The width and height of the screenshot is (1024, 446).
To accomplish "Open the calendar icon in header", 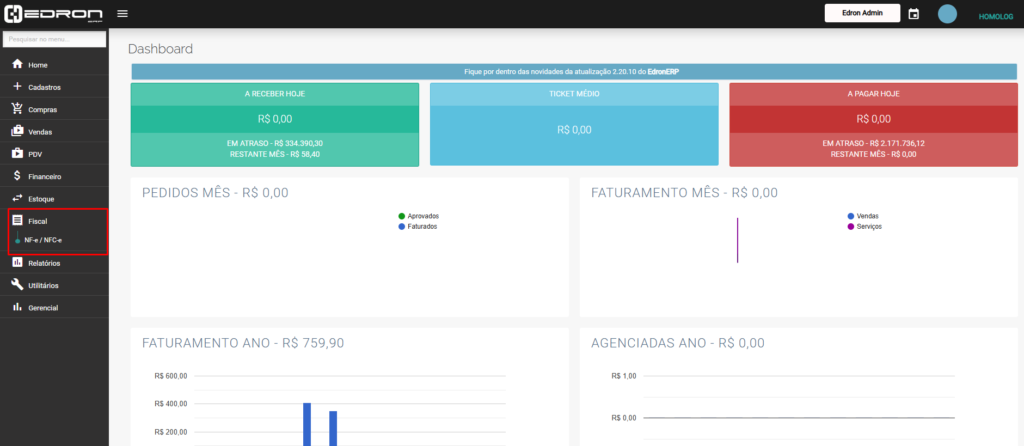I will 913,14.
